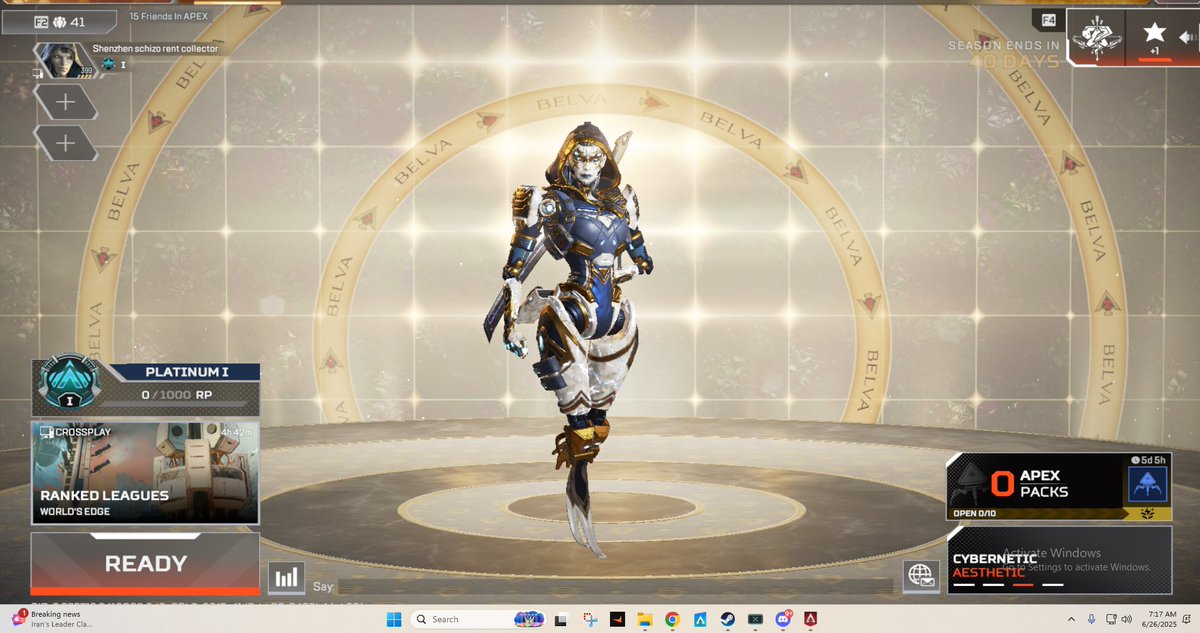Image resolution: width=1200 pixels, height=633 pixels.
Task: Click the Breaking news widget on taskbar
Action: click(52, 619)
